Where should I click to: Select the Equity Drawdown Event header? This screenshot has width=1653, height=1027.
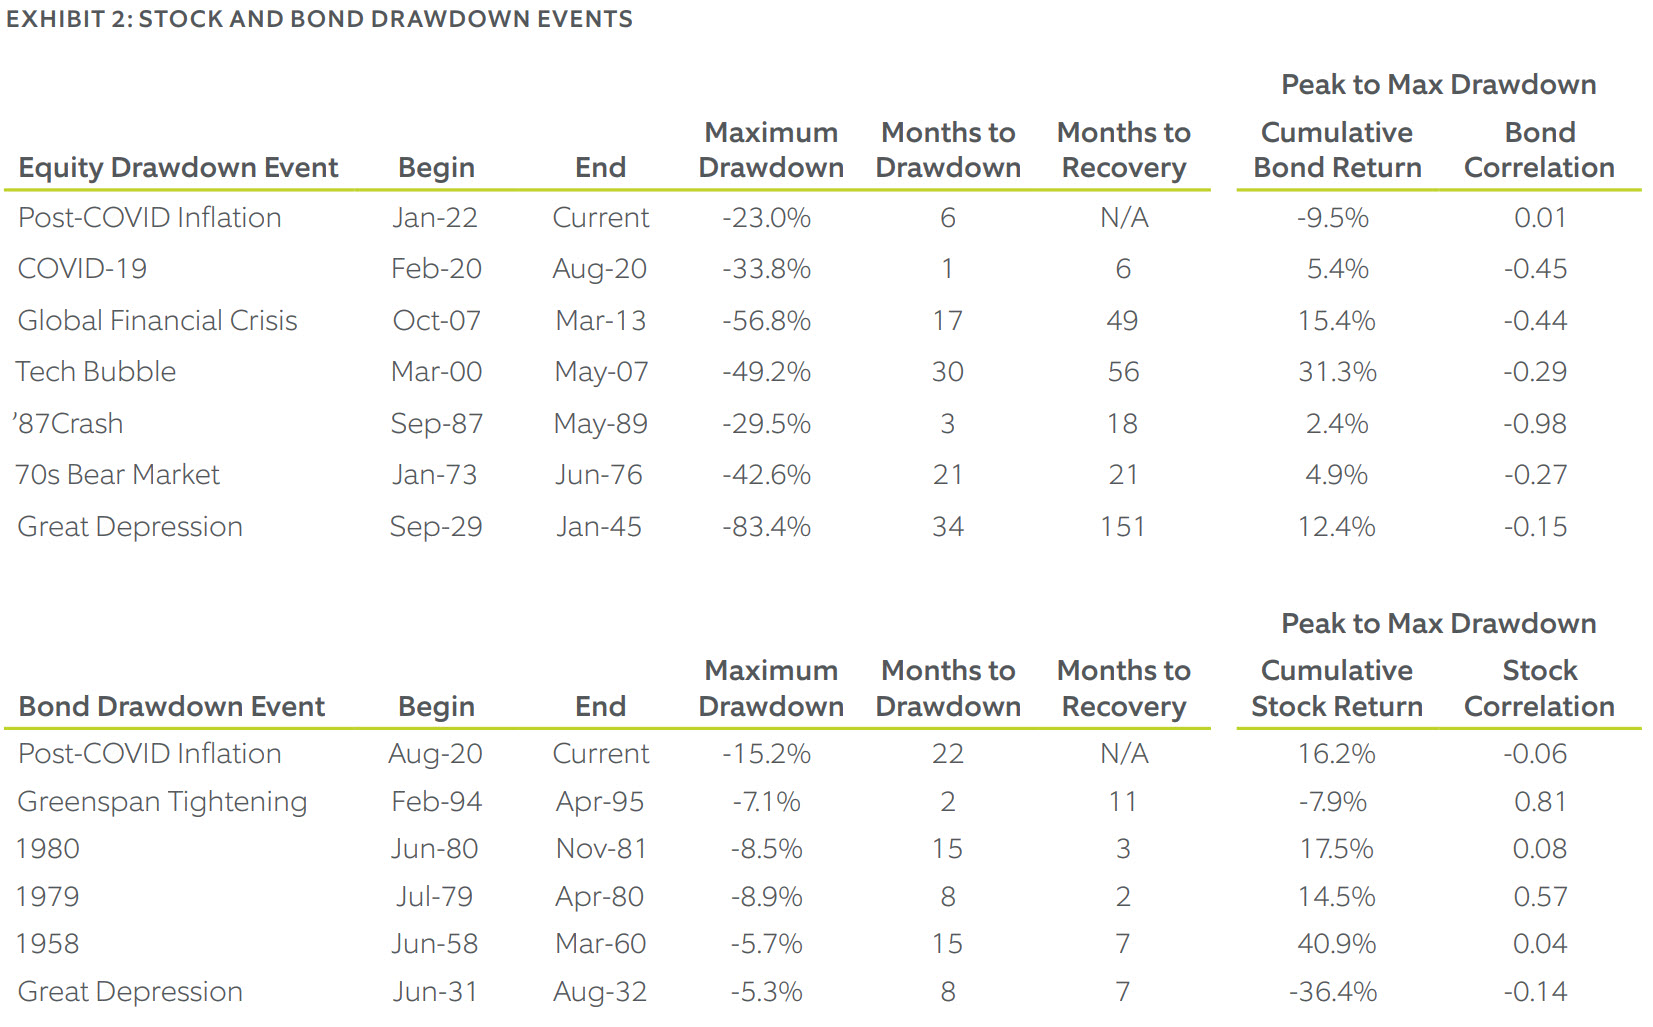point(178,167)
